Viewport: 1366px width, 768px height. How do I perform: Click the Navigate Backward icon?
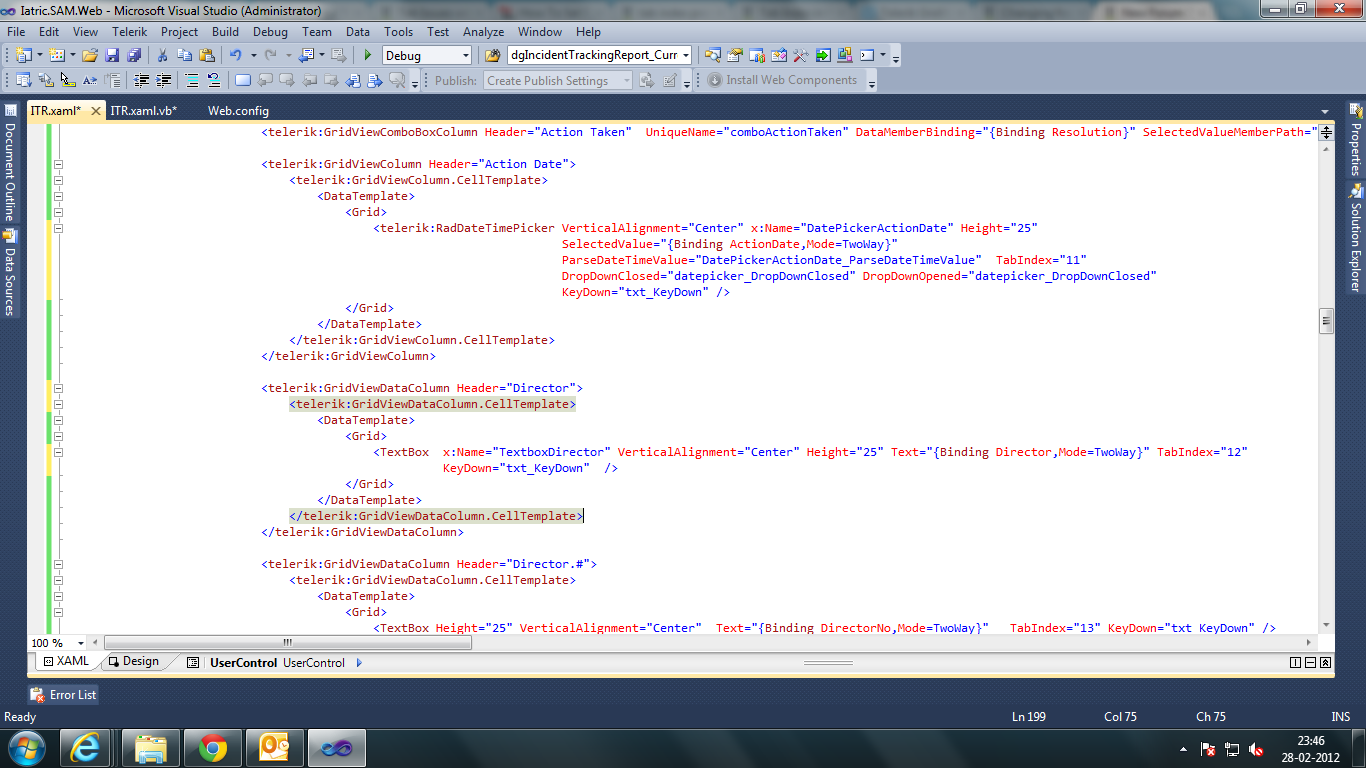(307, 55)
